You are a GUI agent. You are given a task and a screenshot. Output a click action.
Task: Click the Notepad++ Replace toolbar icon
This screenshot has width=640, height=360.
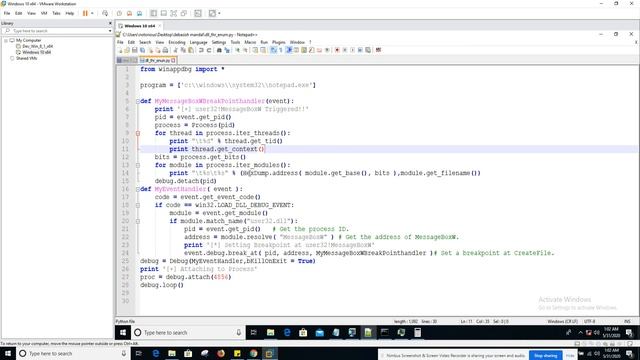[227, 50]
